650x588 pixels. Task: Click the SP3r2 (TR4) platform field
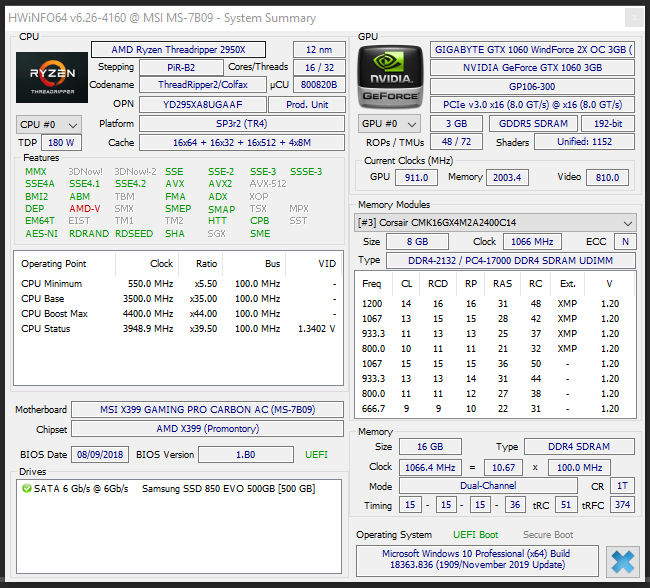(242, 124)
